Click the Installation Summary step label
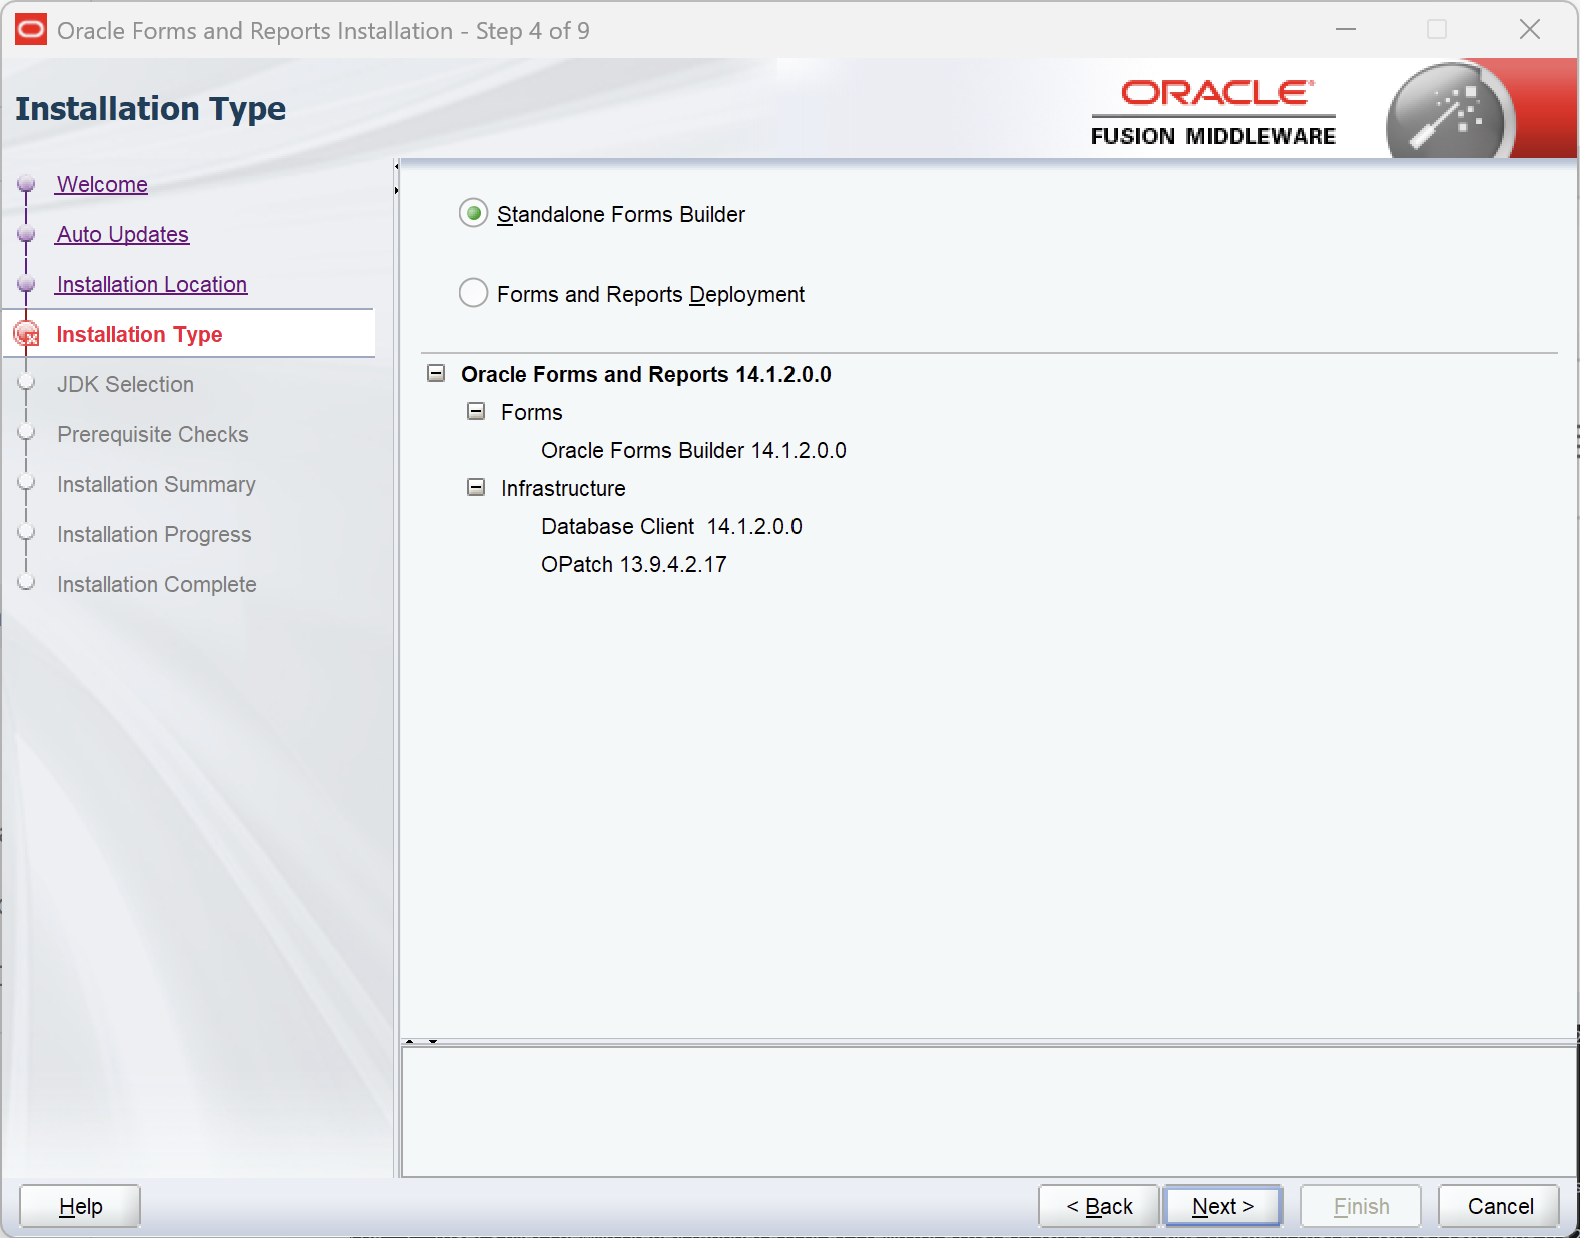This screenshot has height=1238, width=1580. [x=156, y=484]
